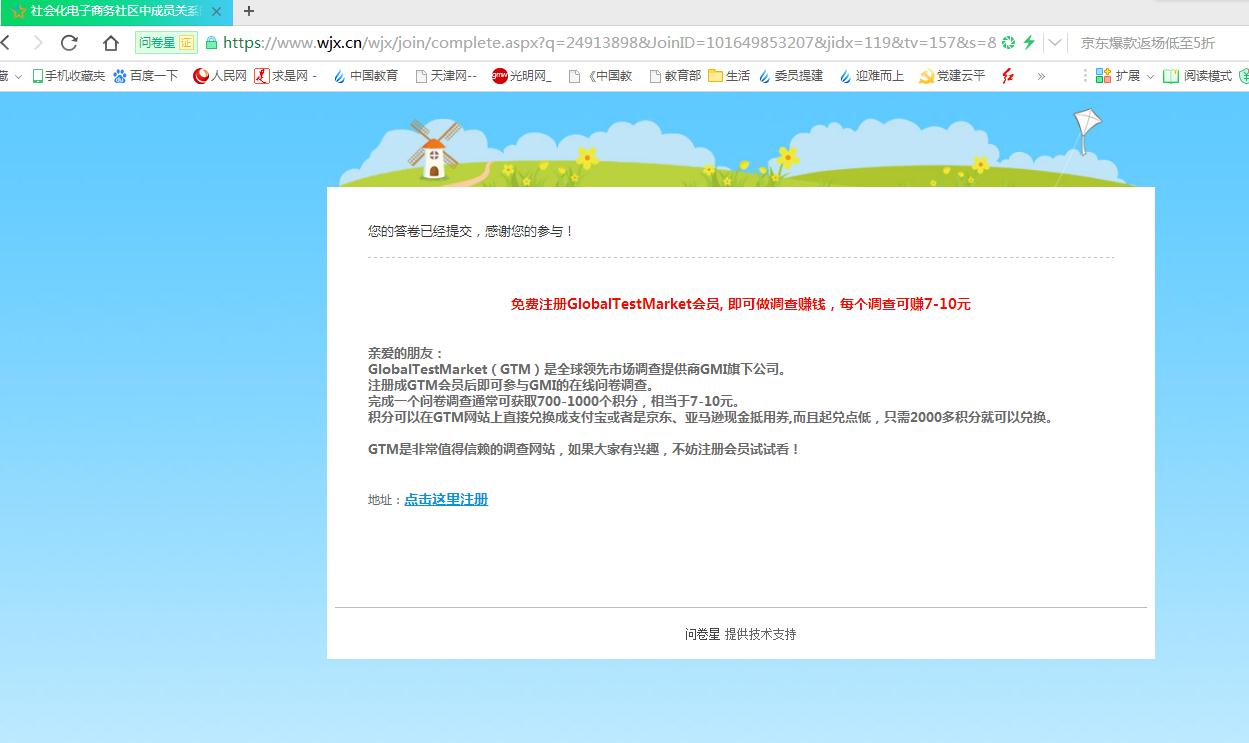Click the line starting 亲爱的朋友：
Viewport: 1249px width, 743px height.
tap(406, 353)
